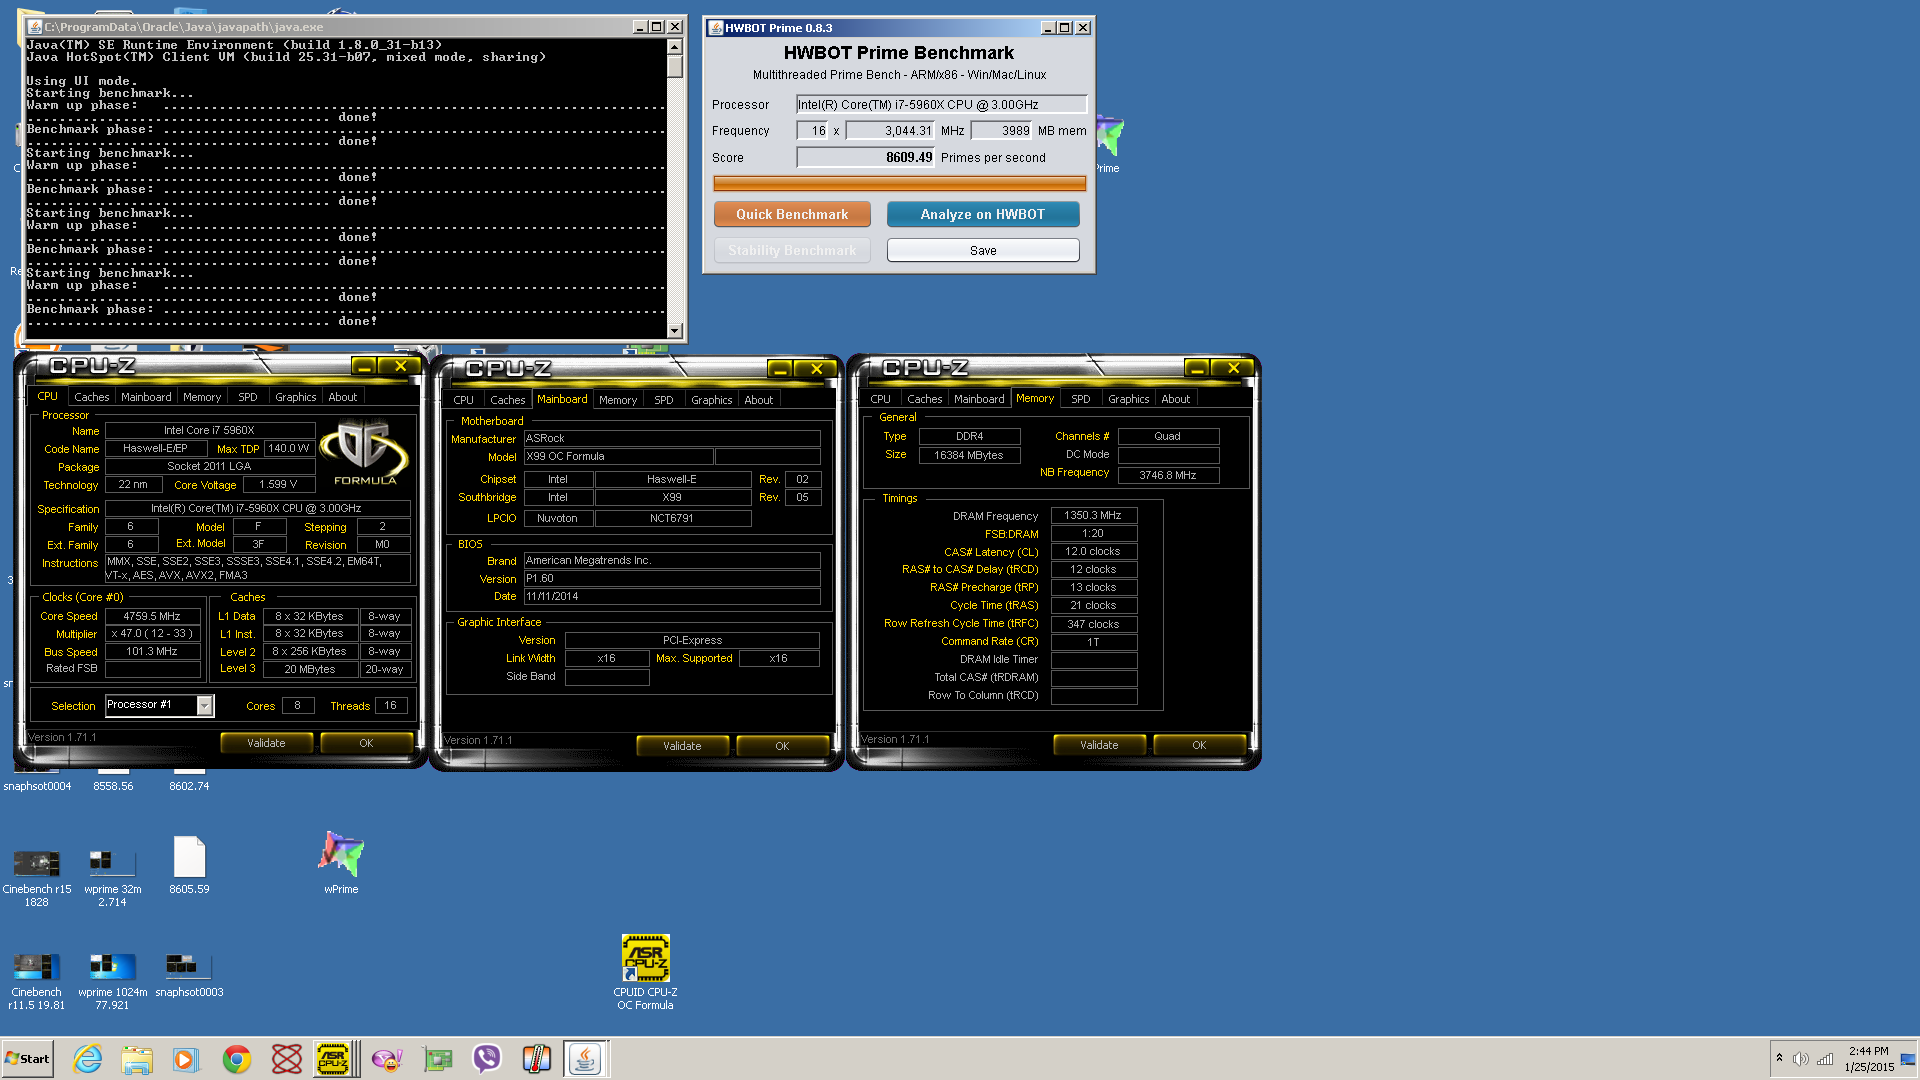Click Analyze on HWBOT button
1920x1080 pixels.
tap(982, 214)
